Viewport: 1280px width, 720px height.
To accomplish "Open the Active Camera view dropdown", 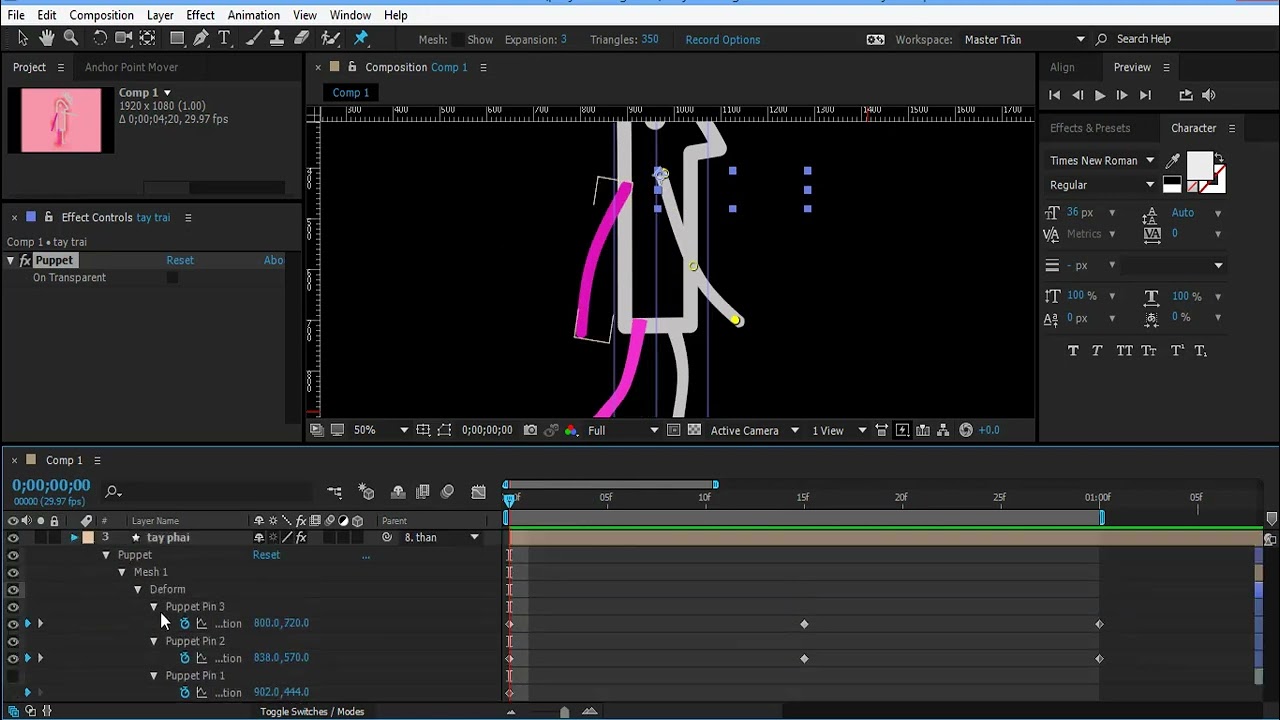I will tap(755, 431).
